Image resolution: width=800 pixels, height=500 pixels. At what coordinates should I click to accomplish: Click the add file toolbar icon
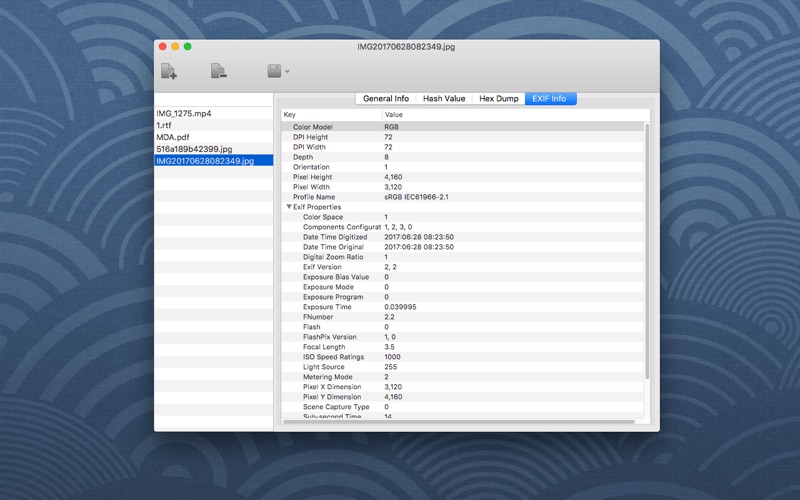click(169, 71)
